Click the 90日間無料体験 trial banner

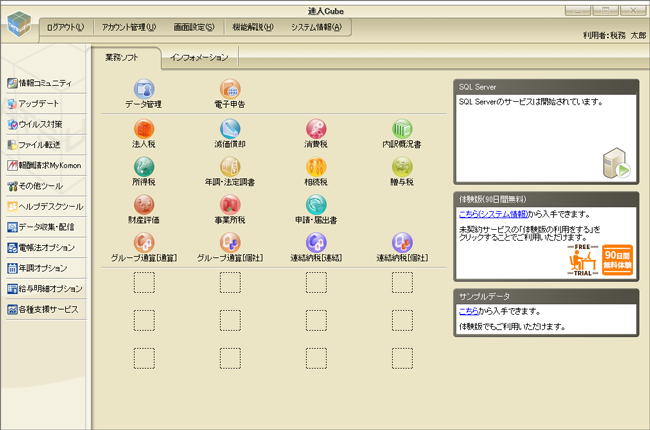pyautogui.click(x=615, y=260)
